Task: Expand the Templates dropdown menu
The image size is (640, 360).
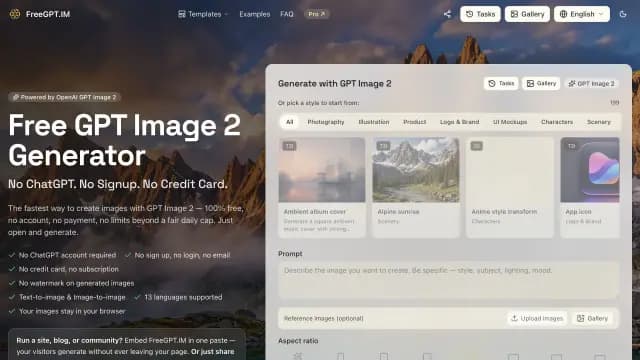Action: pos(203,14)
